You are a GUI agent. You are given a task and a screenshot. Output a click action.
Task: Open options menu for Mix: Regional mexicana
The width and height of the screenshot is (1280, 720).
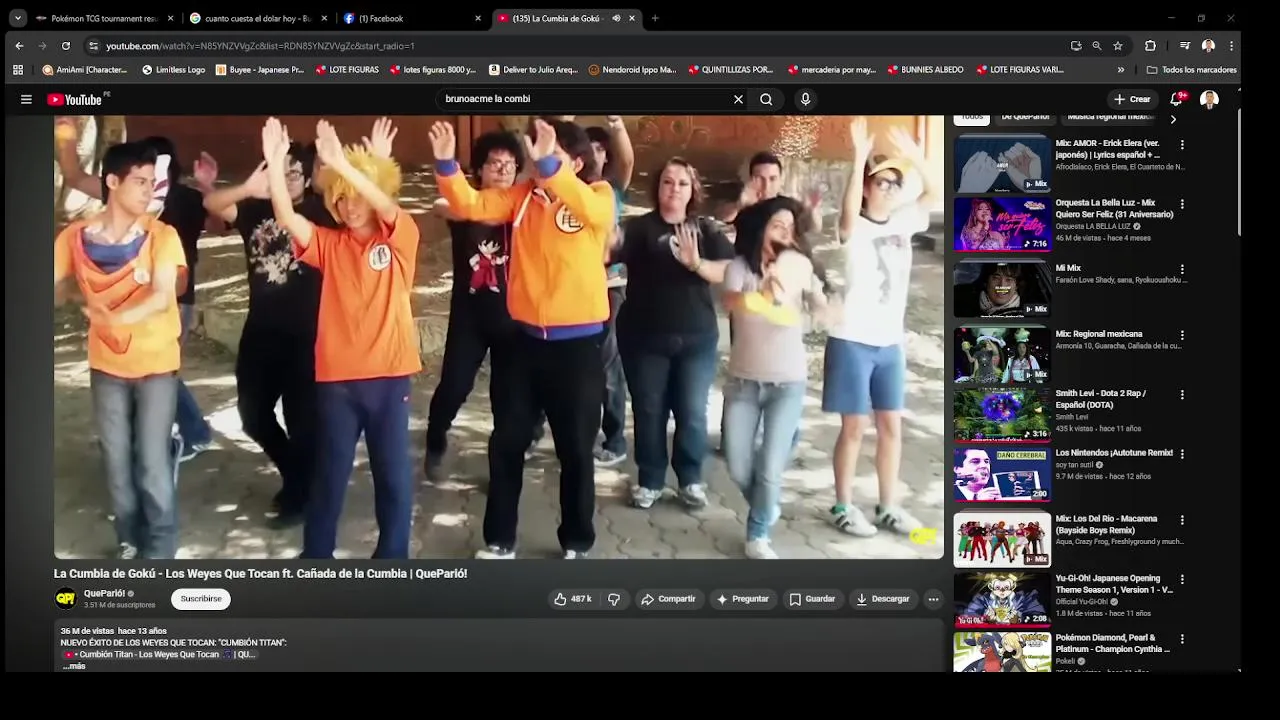(x=1182, y=335)
